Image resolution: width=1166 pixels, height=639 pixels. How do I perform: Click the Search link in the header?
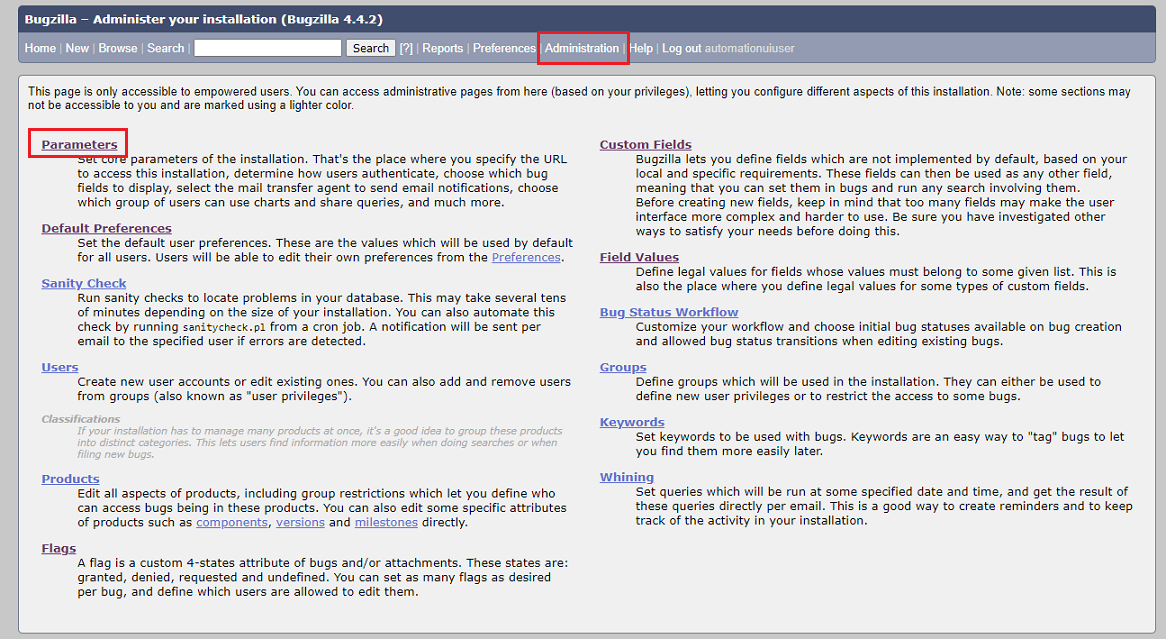165,48
